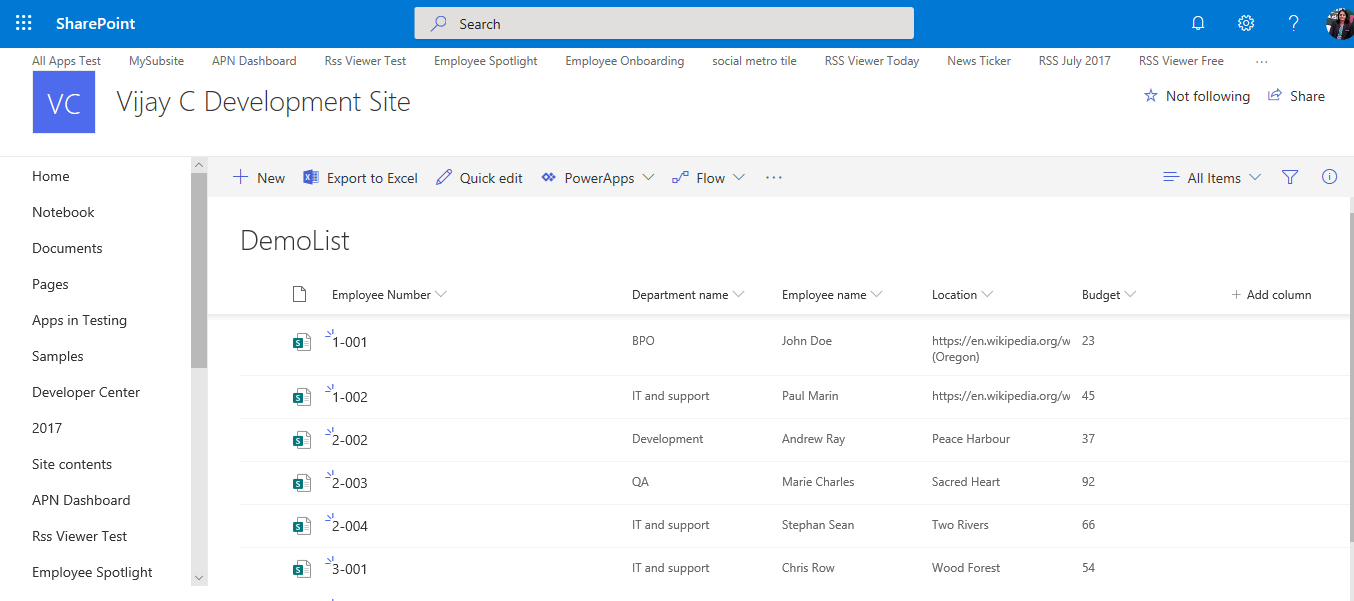Click the user profile picture
The image size is (1354, 601).
(1338, 23)
